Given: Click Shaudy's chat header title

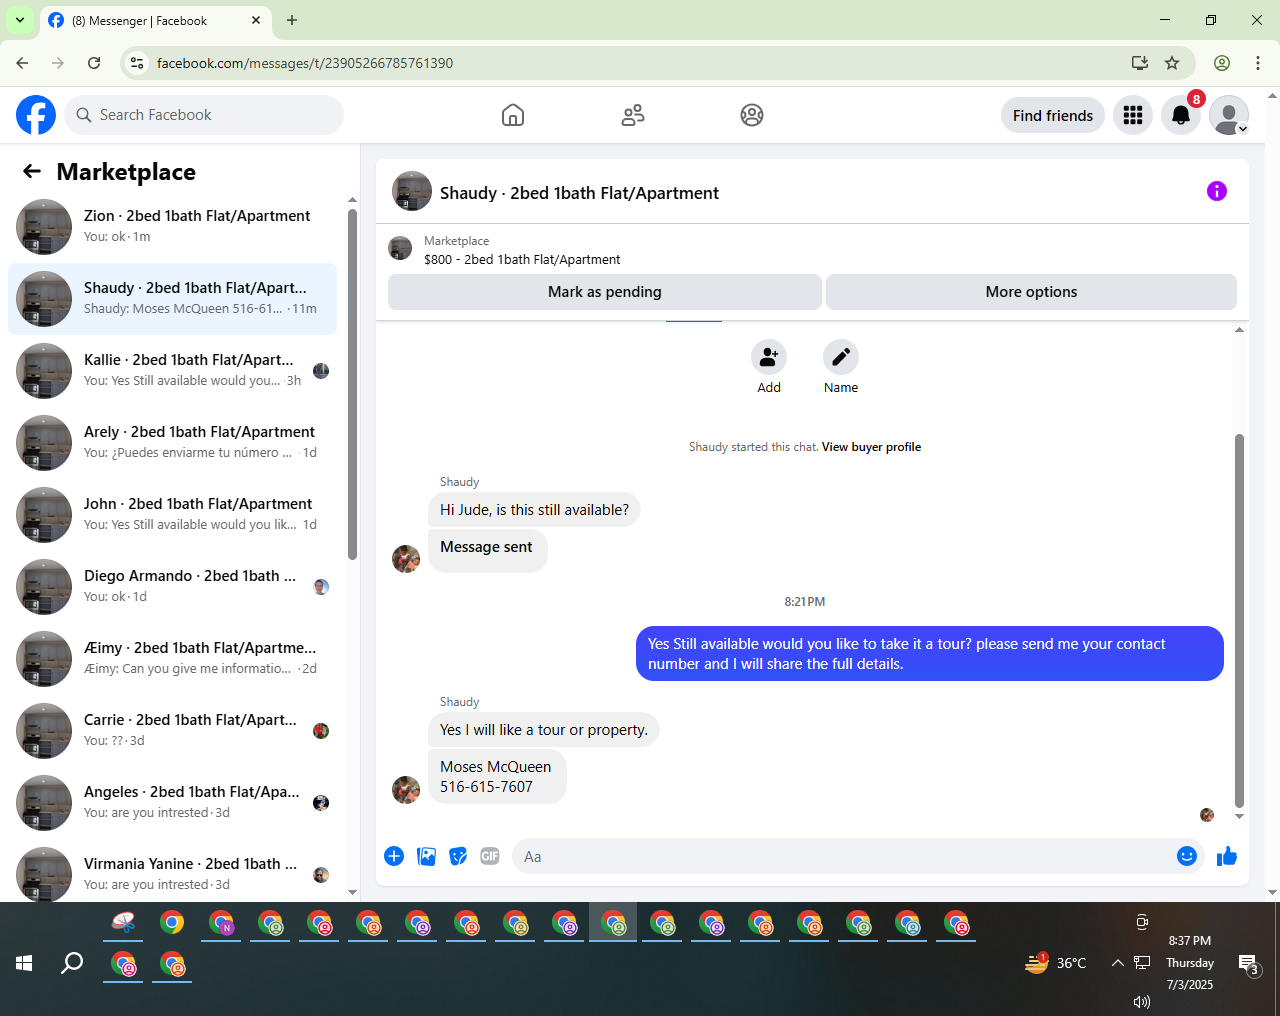Looking at the screenshot, I should [x=579, y=193].
